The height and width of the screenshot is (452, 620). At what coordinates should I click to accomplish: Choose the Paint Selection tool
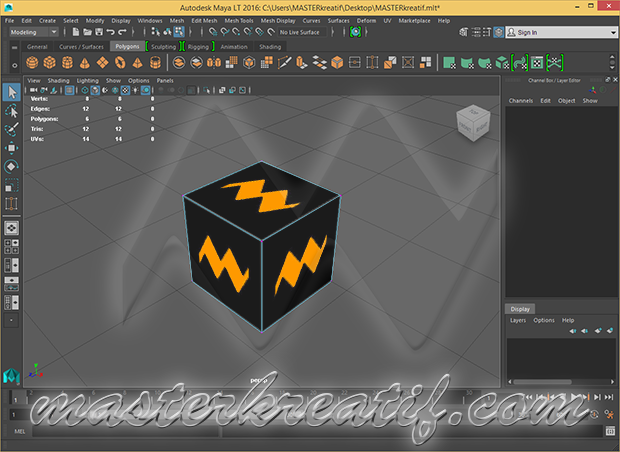pyautogui.click(x=11, y=129)
